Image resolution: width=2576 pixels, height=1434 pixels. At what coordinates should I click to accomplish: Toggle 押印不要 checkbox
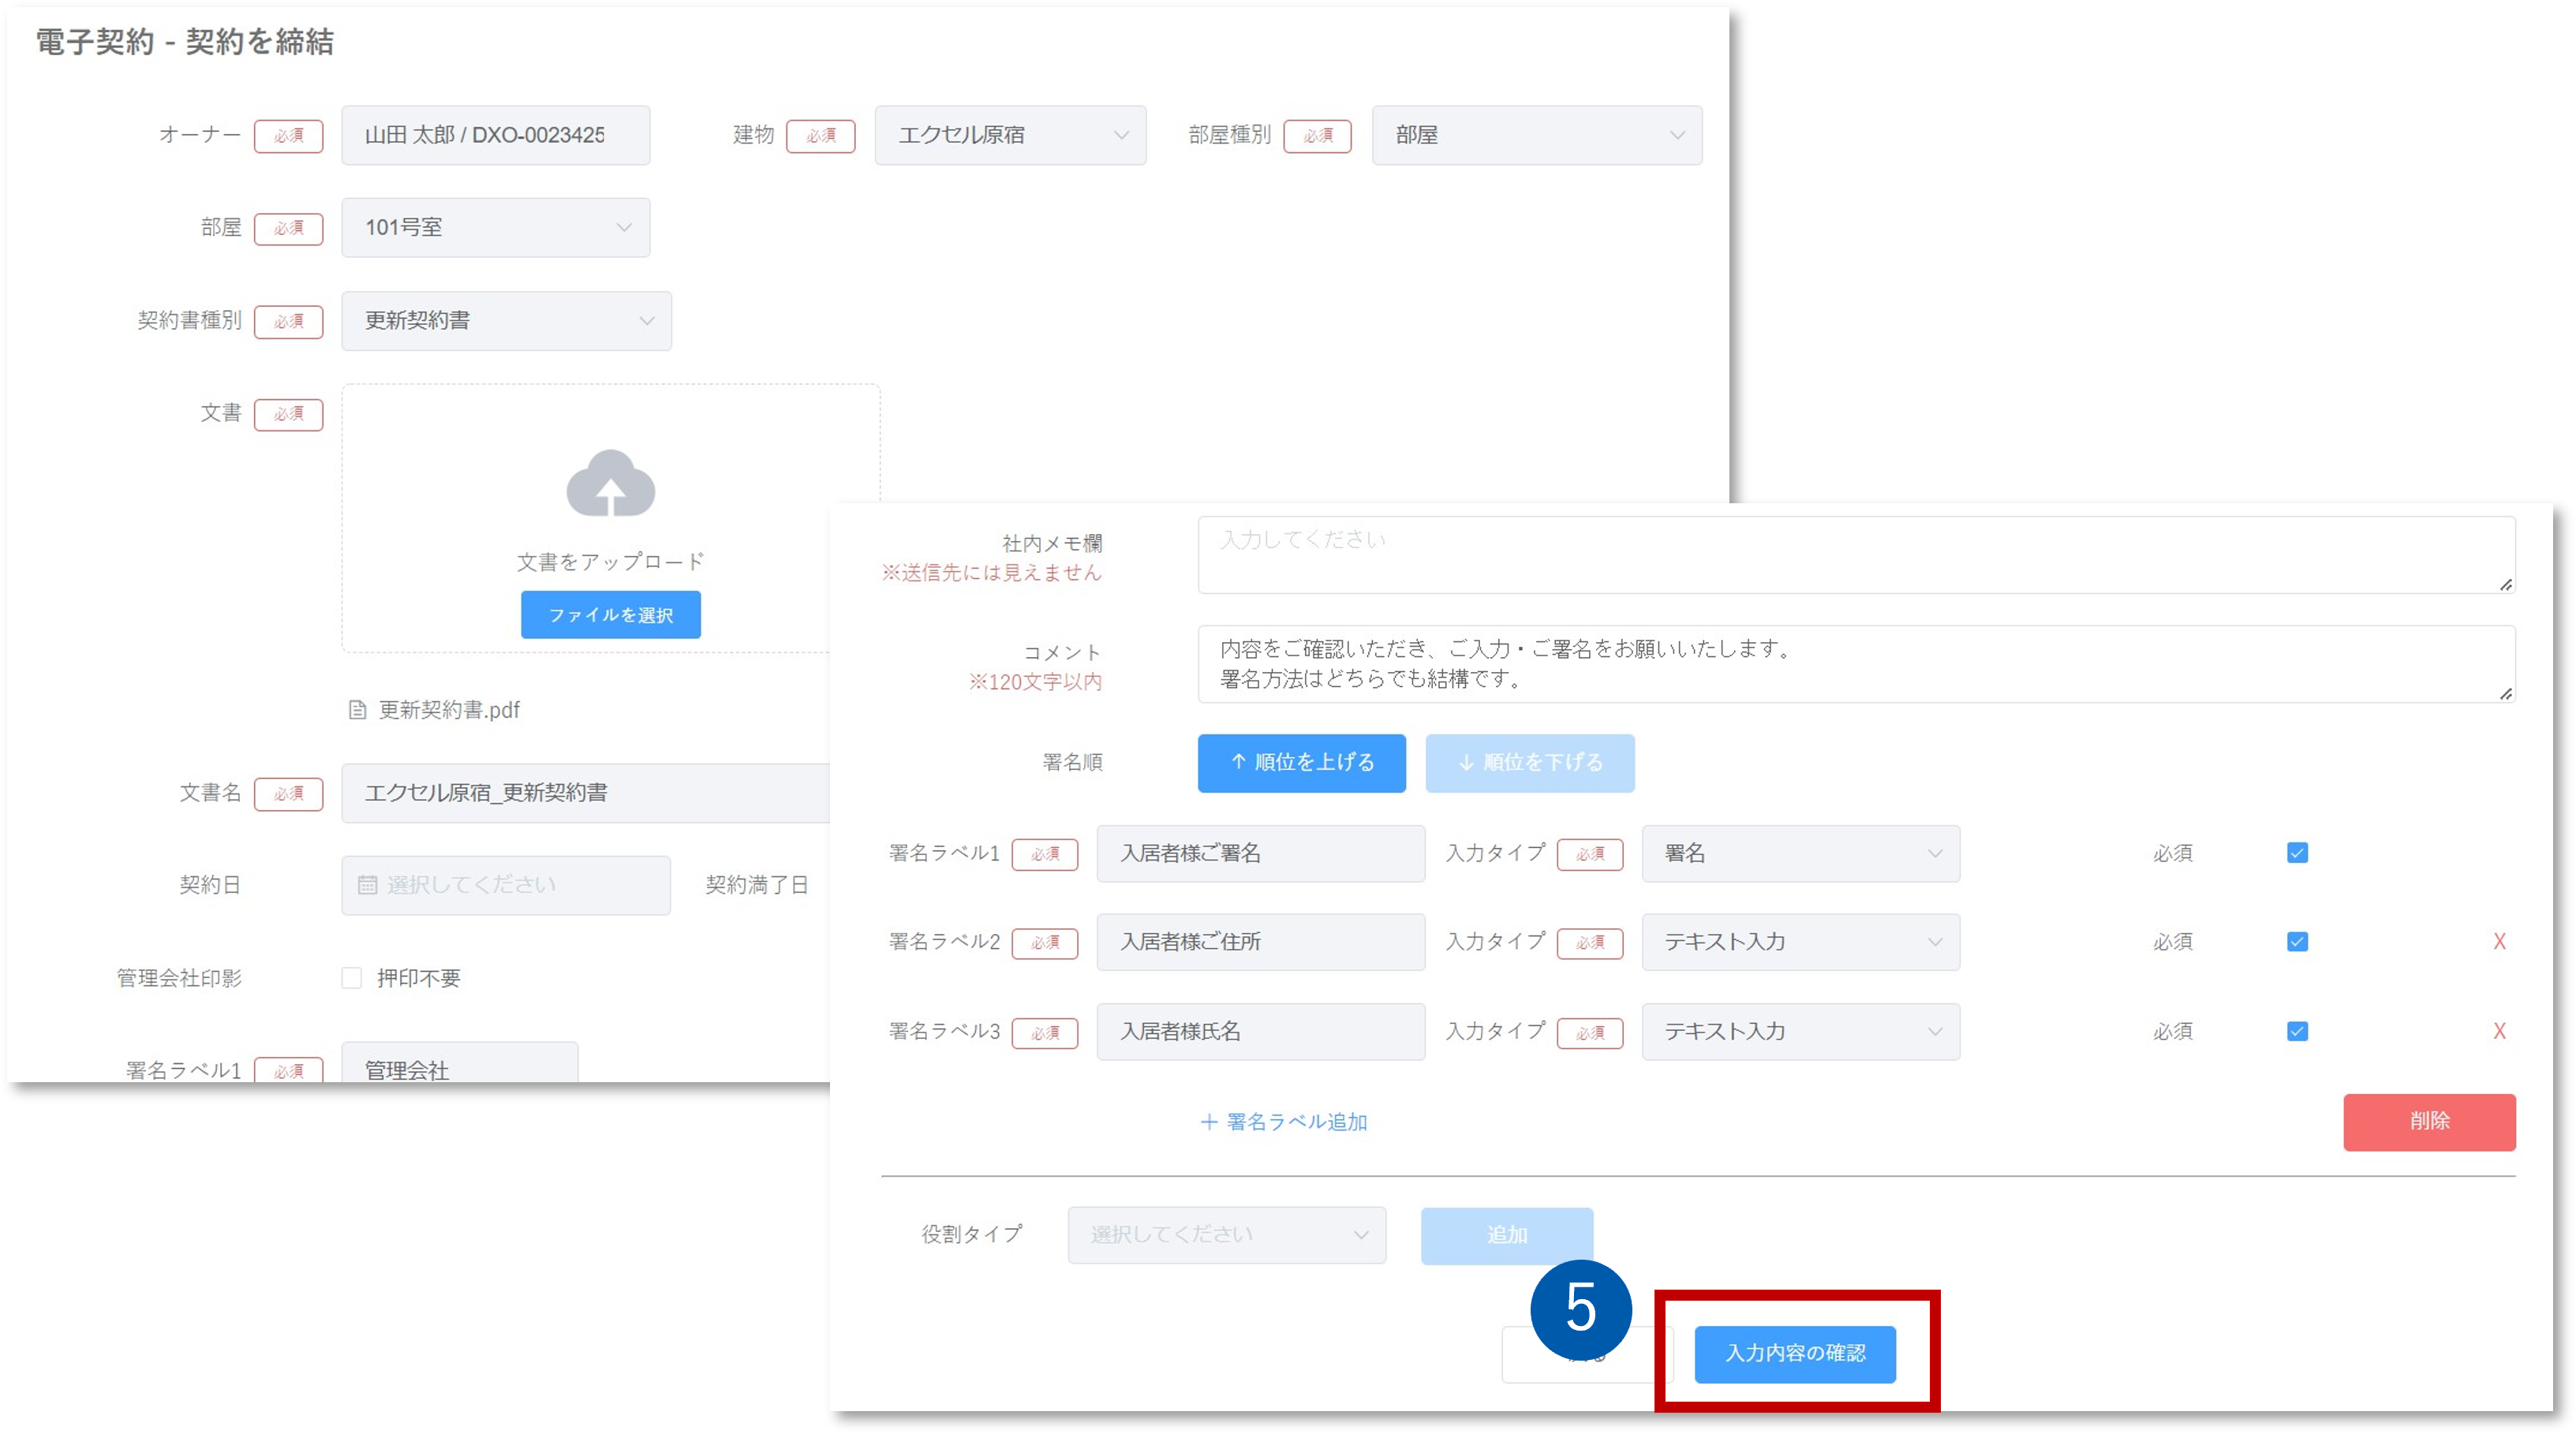351,978
